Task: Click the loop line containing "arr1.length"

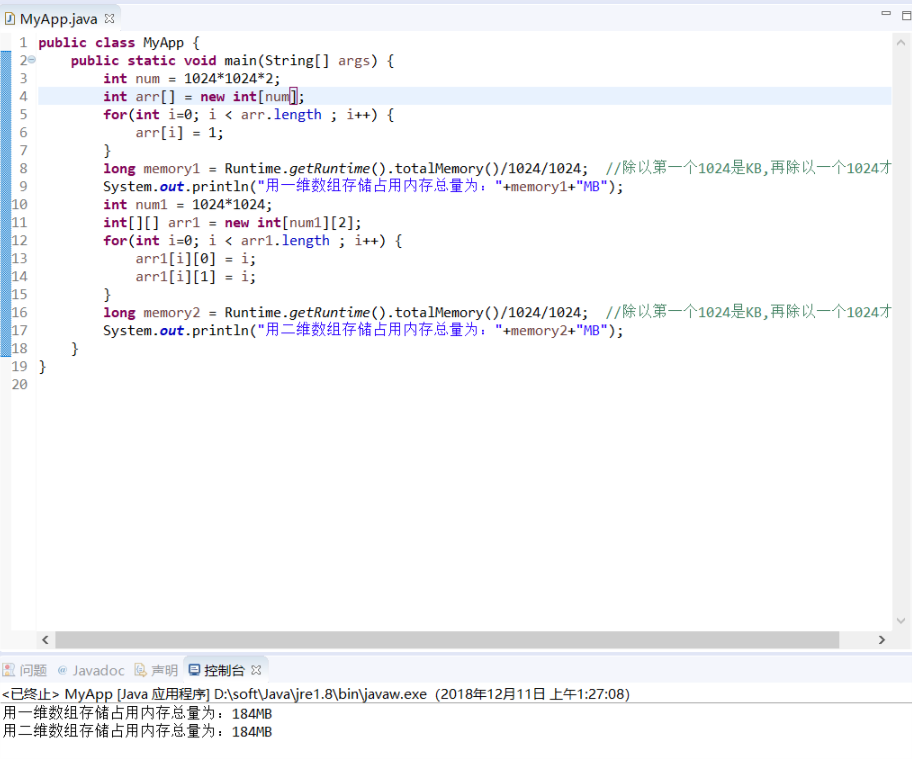Action: pyautogui.click(x=253, y=241)
